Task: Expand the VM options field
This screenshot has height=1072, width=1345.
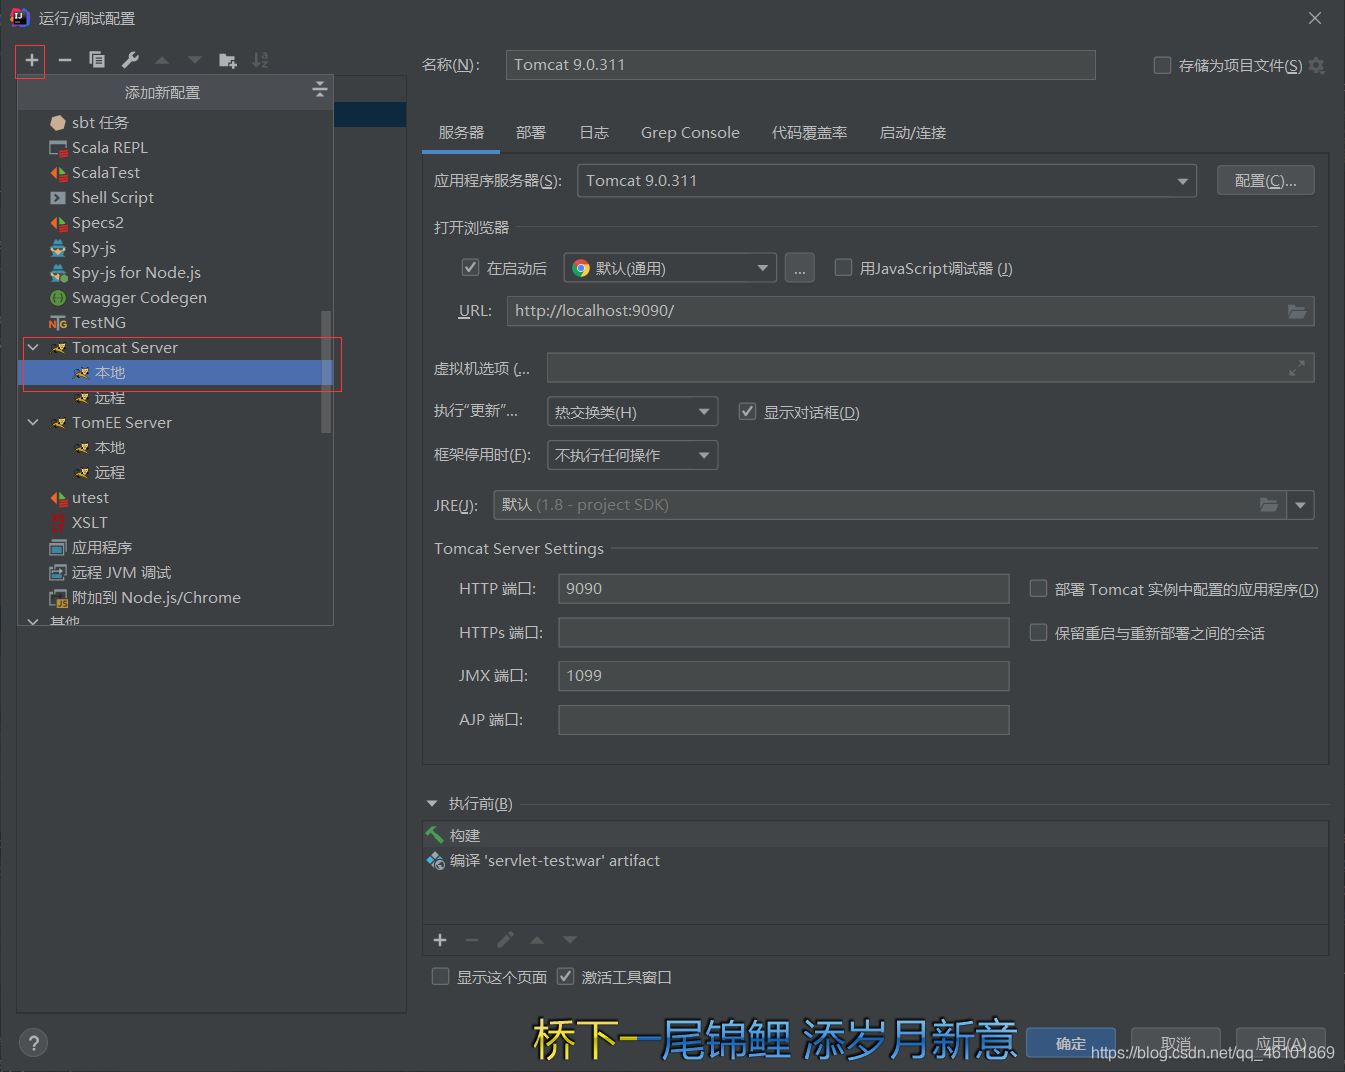Action: pyautogui.click(x=1296, y=368)
